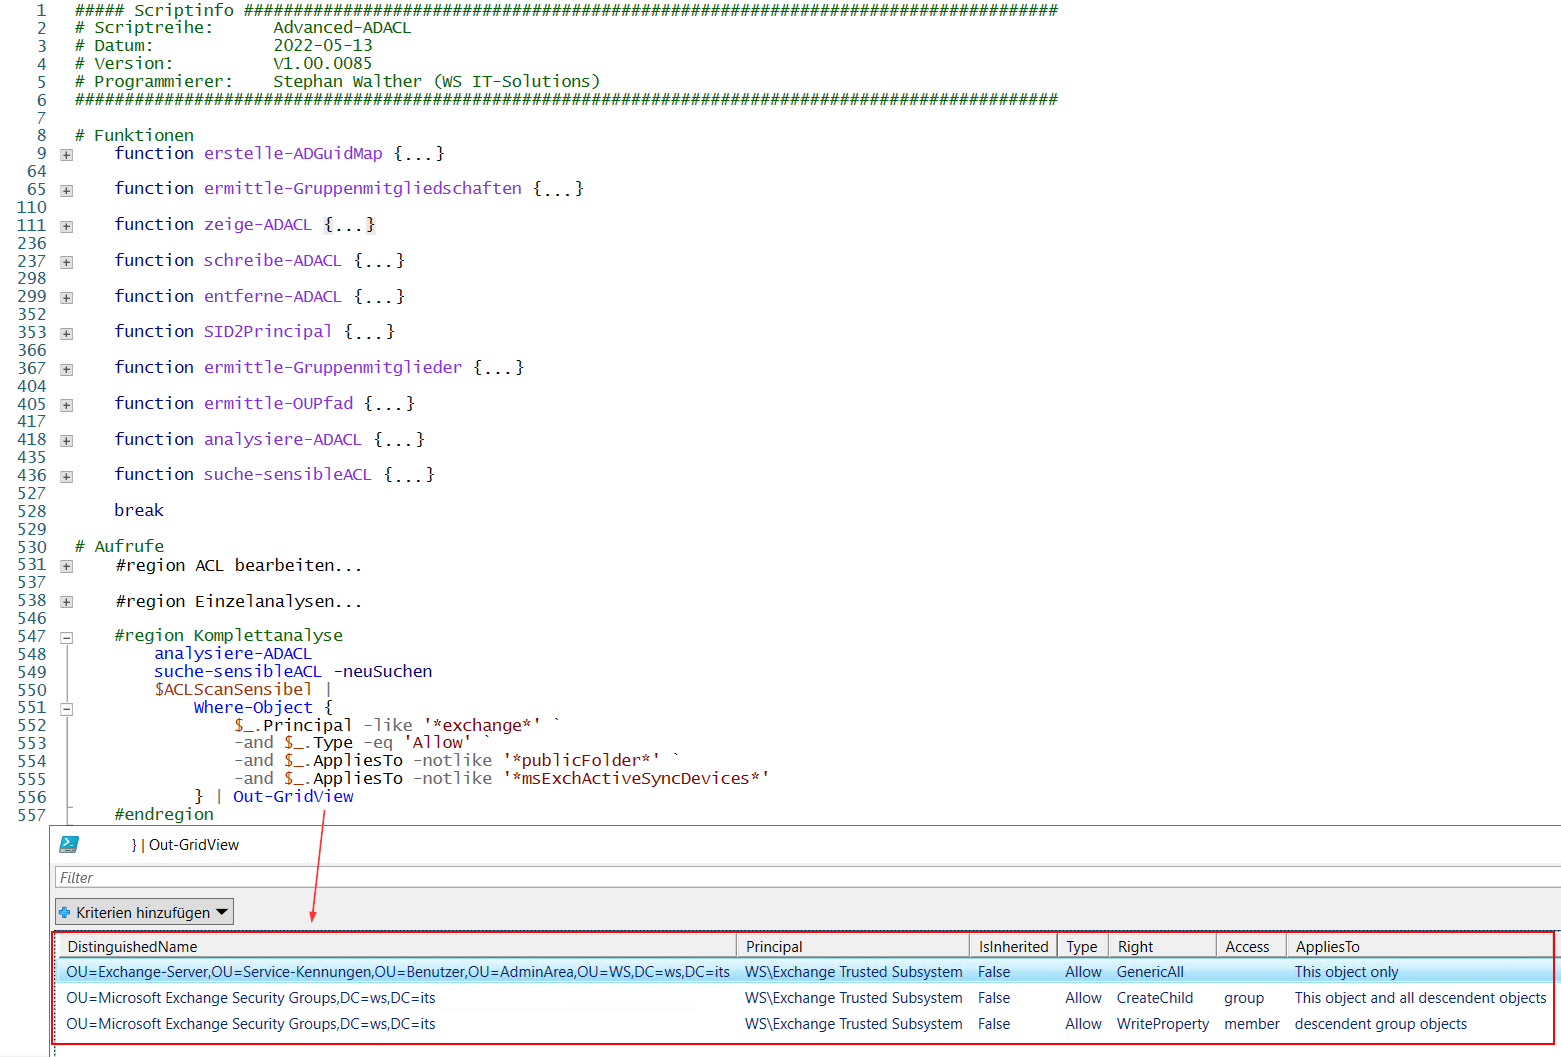Expand the 'ACL bearbeiten' region
The image size is (1561, 1057).
(x=66, y=566)
